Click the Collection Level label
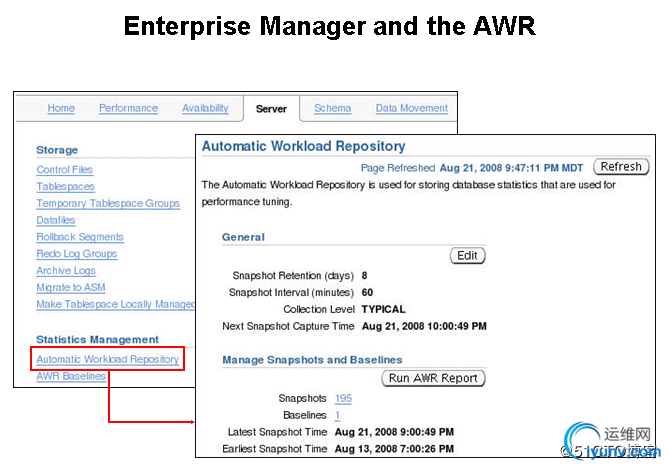667x468 pixels. tap(319, 309)
